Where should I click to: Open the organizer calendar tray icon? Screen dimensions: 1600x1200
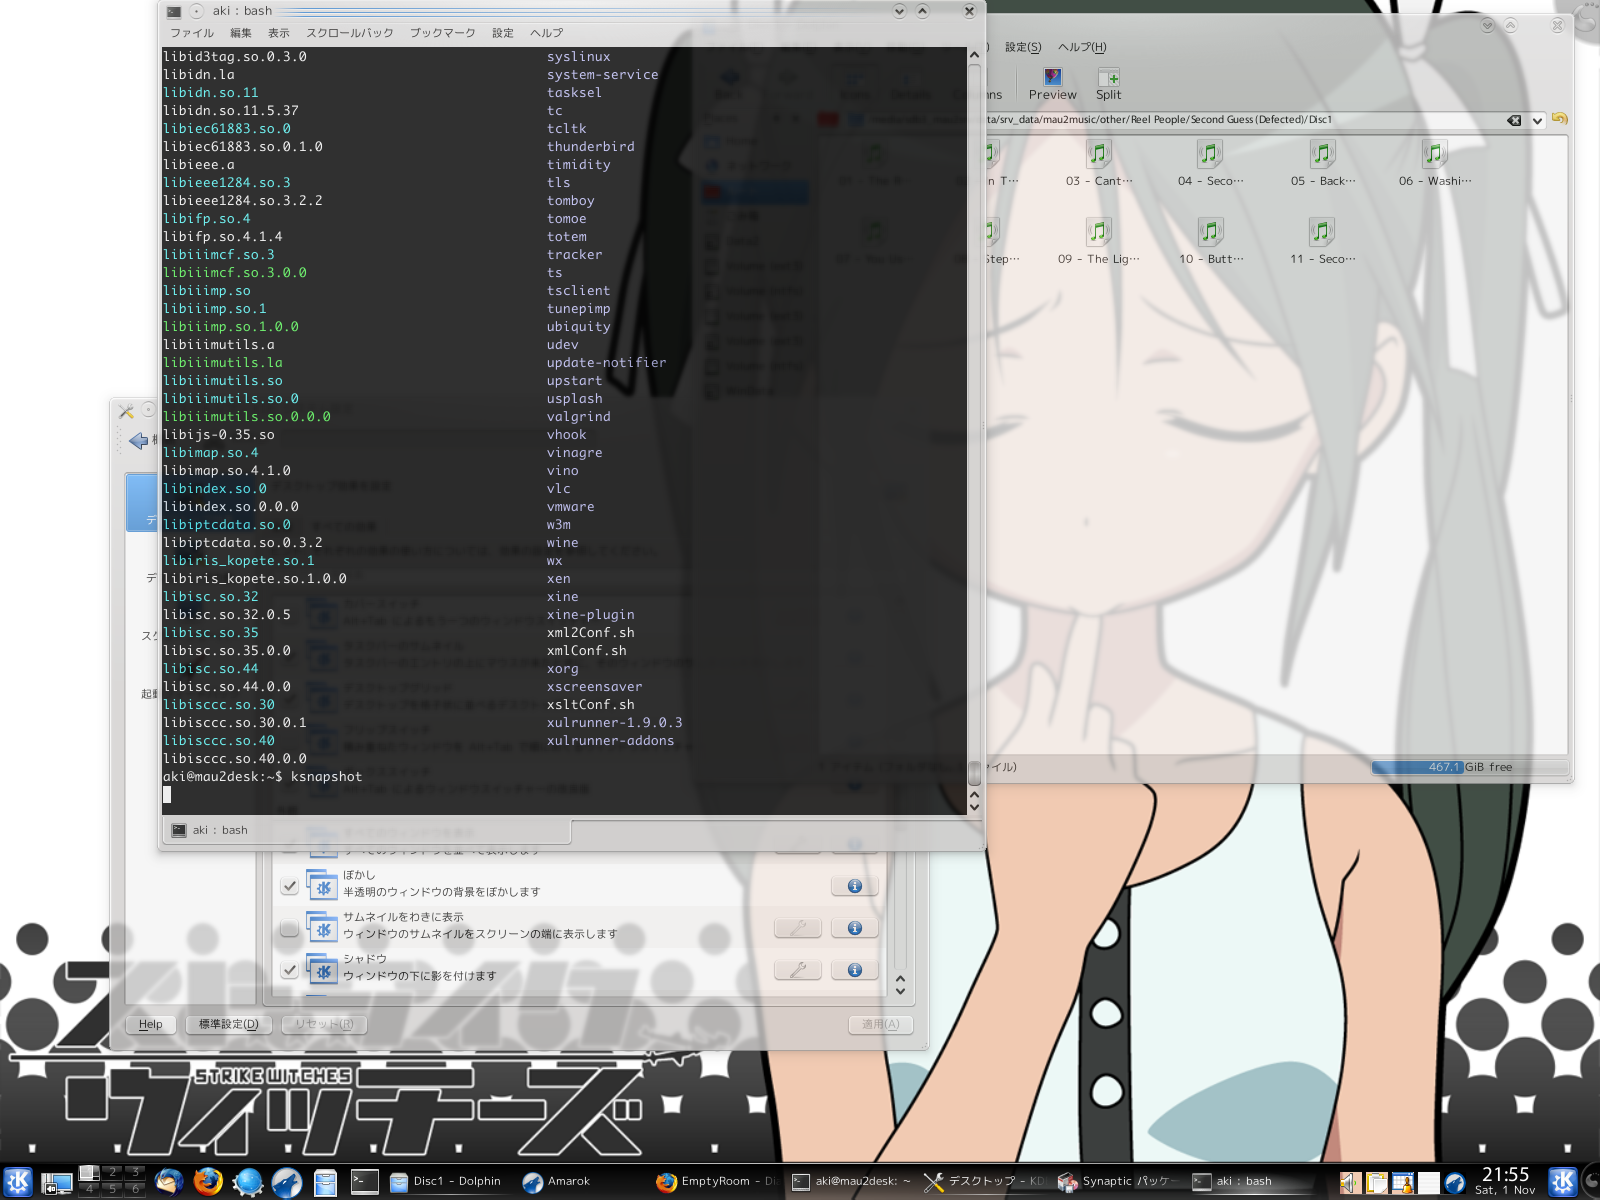[x=1403, y=1183]
